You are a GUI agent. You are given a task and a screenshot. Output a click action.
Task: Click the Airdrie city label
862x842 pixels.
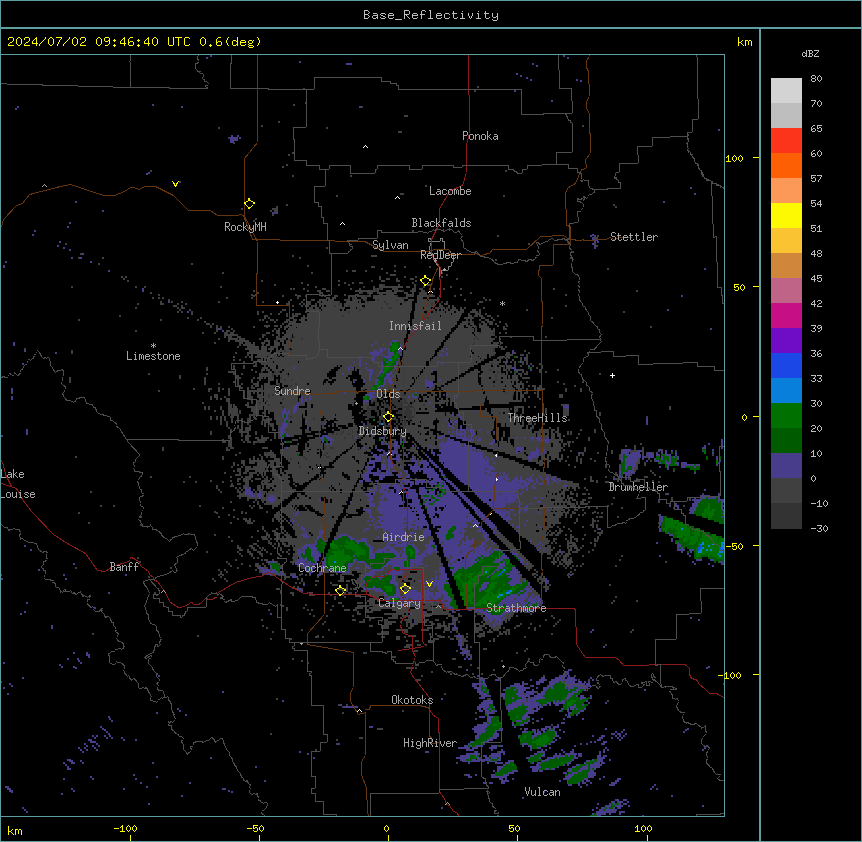[x=403, y=537]
